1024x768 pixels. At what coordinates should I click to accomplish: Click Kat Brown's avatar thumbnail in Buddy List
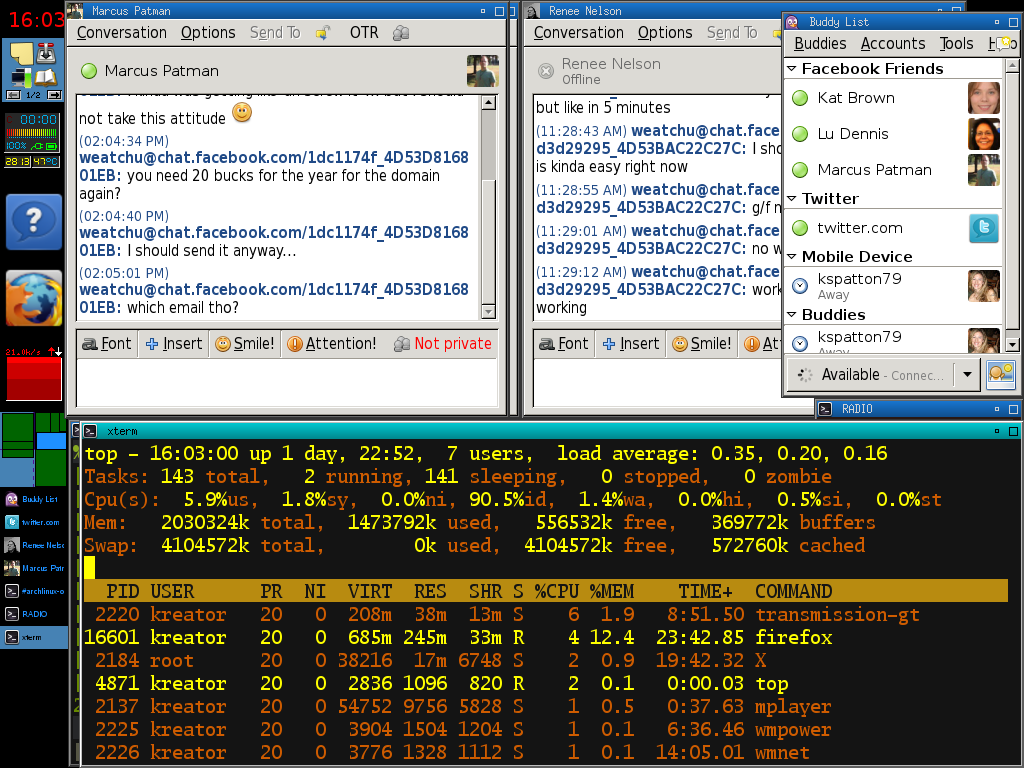click(984, 98)
